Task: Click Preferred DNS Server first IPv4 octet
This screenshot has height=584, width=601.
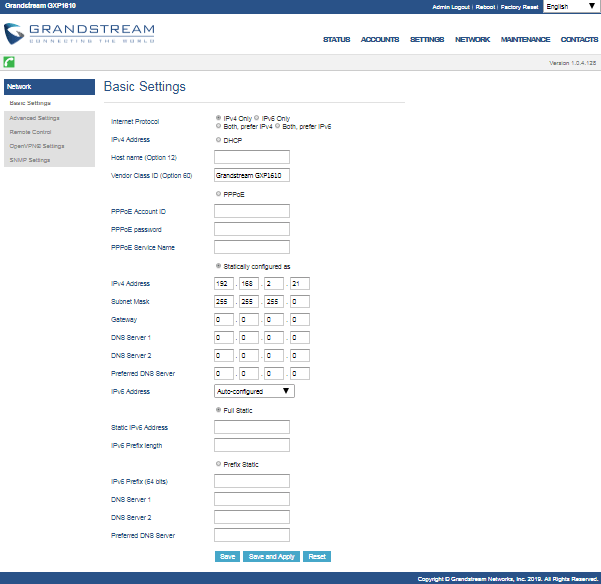Action: click(x=224, y=374)
